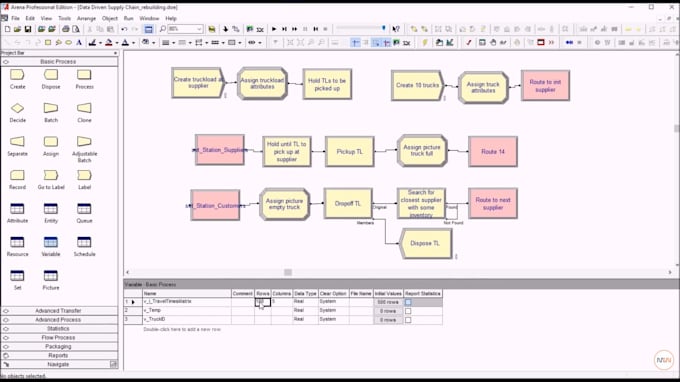
Task: Select the Create 10 trucks module
Action: tap(417, 85)
